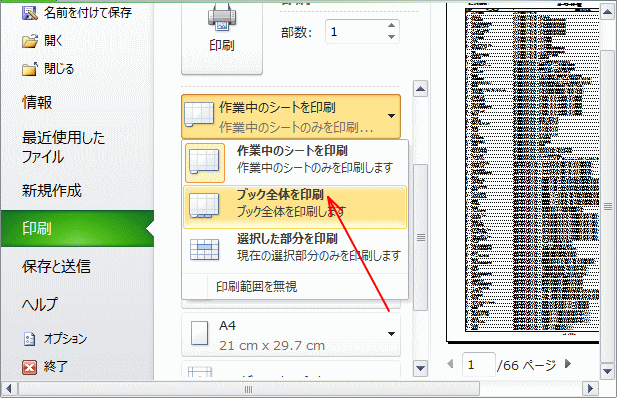Toggle ignore print area (印刷範囲を無視)
This screenshot has height=398, width=617.
(295, 286)
